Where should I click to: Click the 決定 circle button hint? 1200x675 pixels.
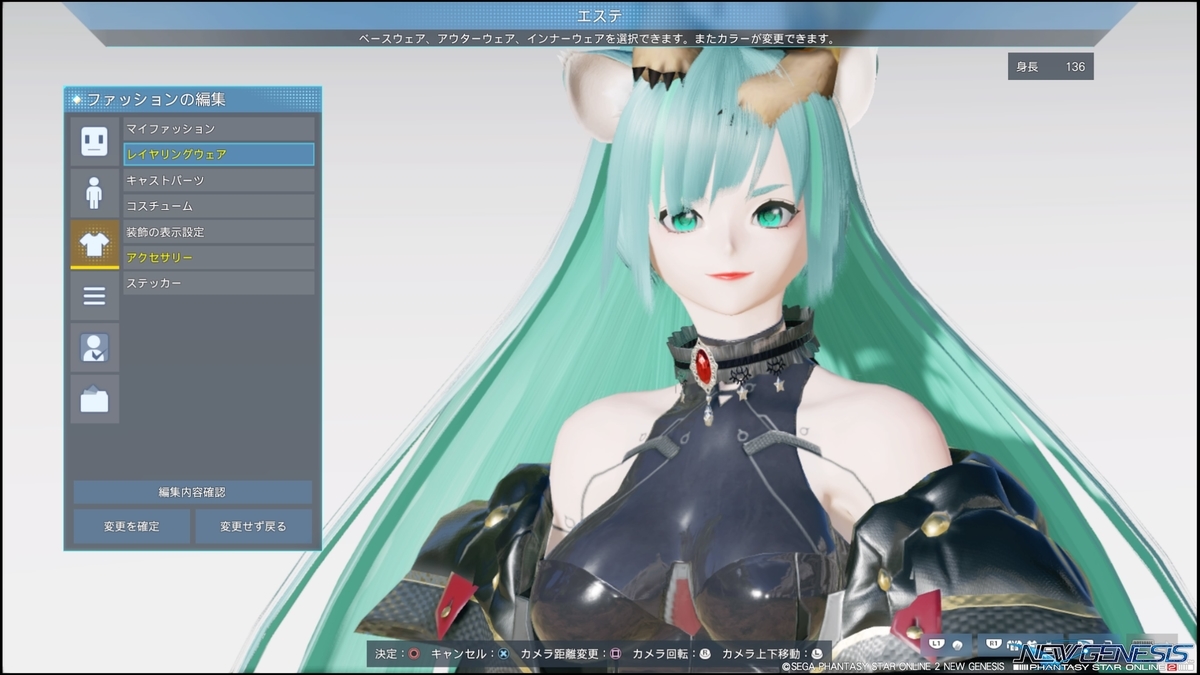[413, 654]
